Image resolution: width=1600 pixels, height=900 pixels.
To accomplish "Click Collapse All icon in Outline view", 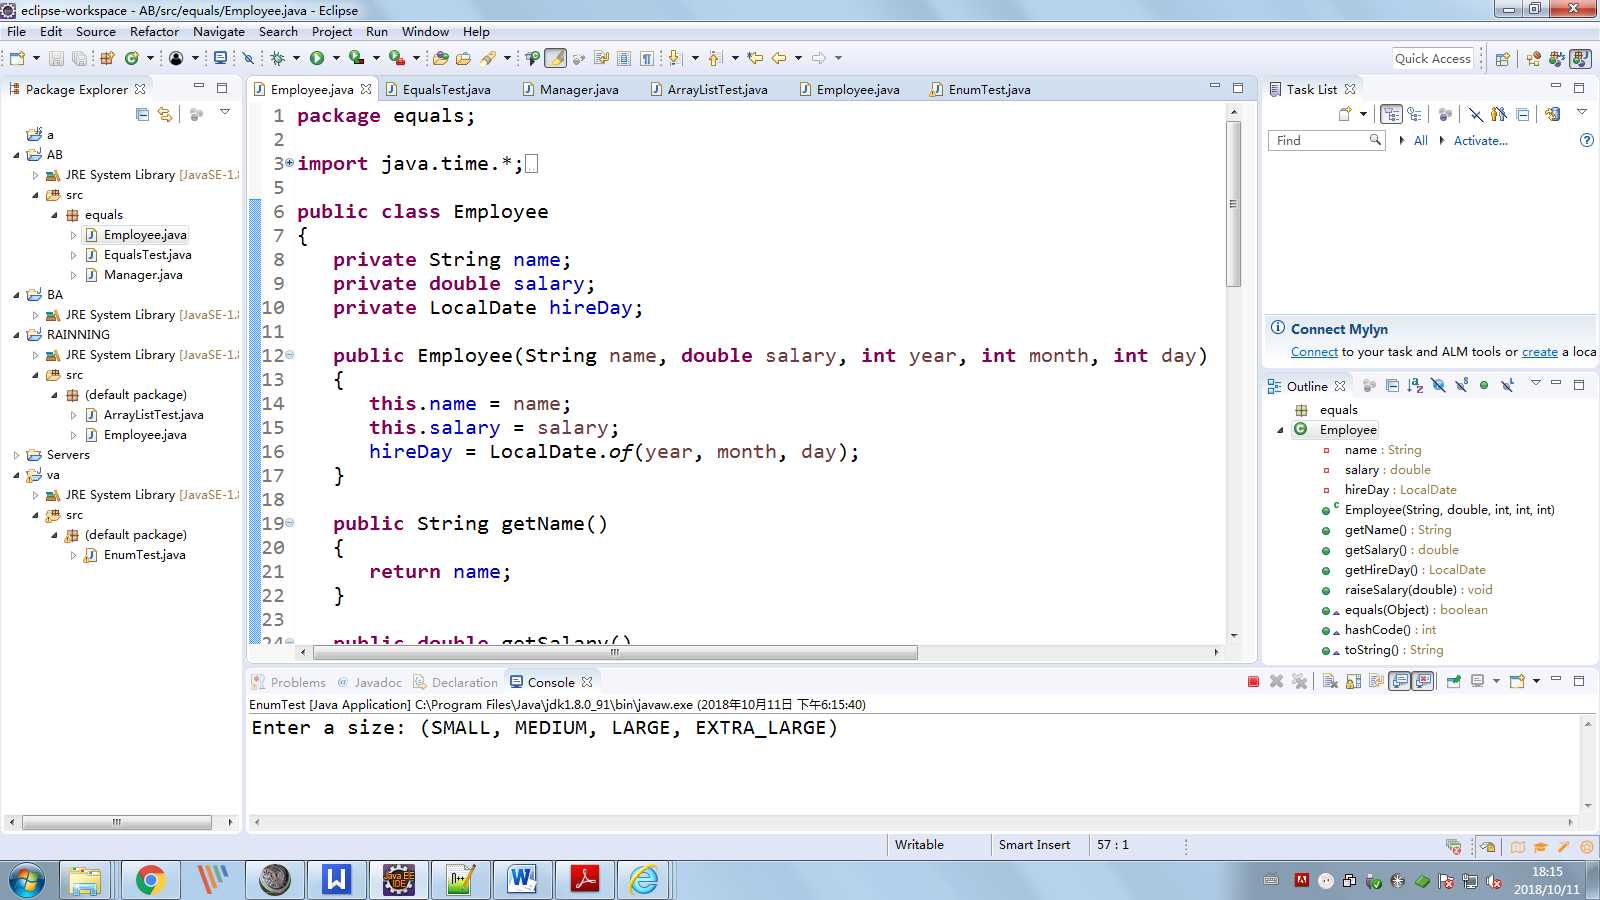I will pyautogui.click(x=1392, y=385).
